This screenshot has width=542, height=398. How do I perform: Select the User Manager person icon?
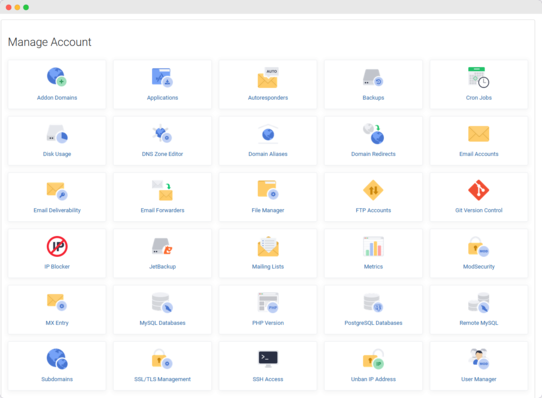tap(479, 359)
